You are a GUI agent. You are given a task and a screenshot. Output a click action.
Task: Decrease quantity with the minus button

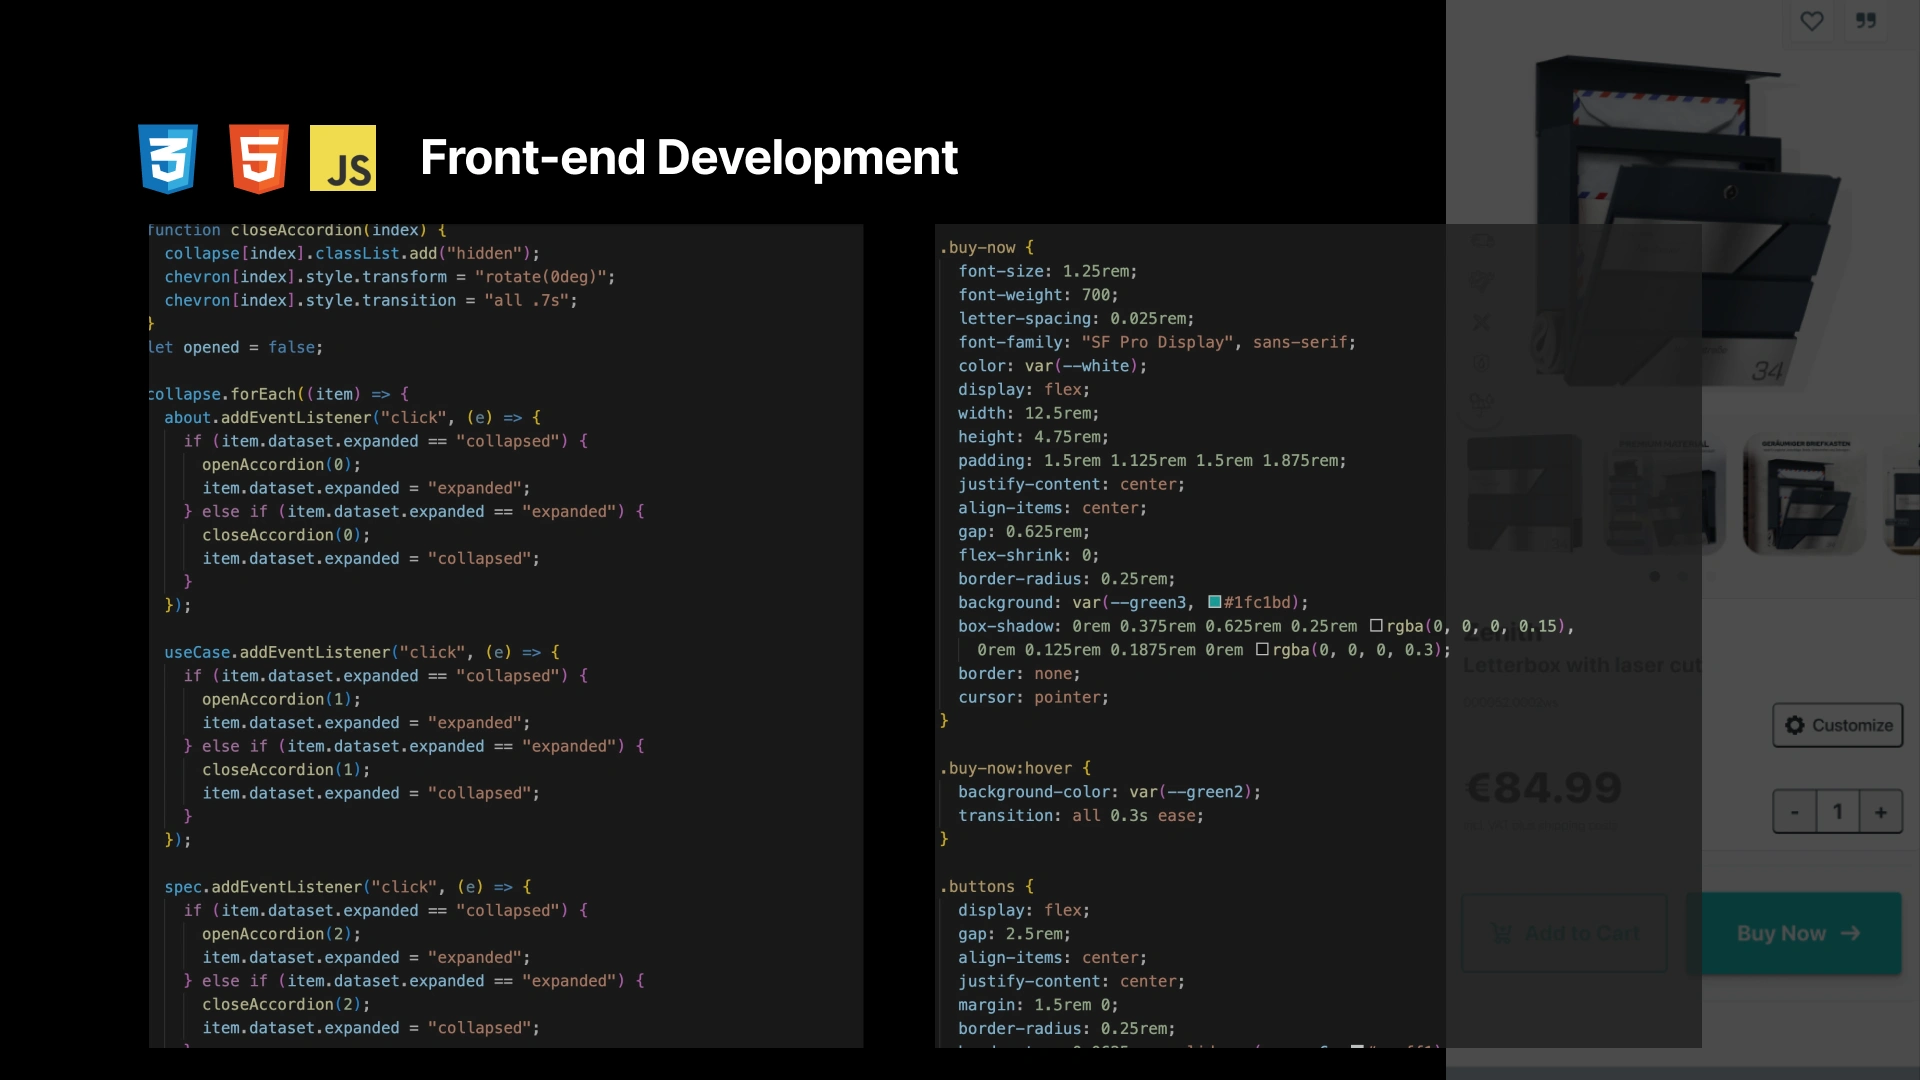tap(1795, 812)
